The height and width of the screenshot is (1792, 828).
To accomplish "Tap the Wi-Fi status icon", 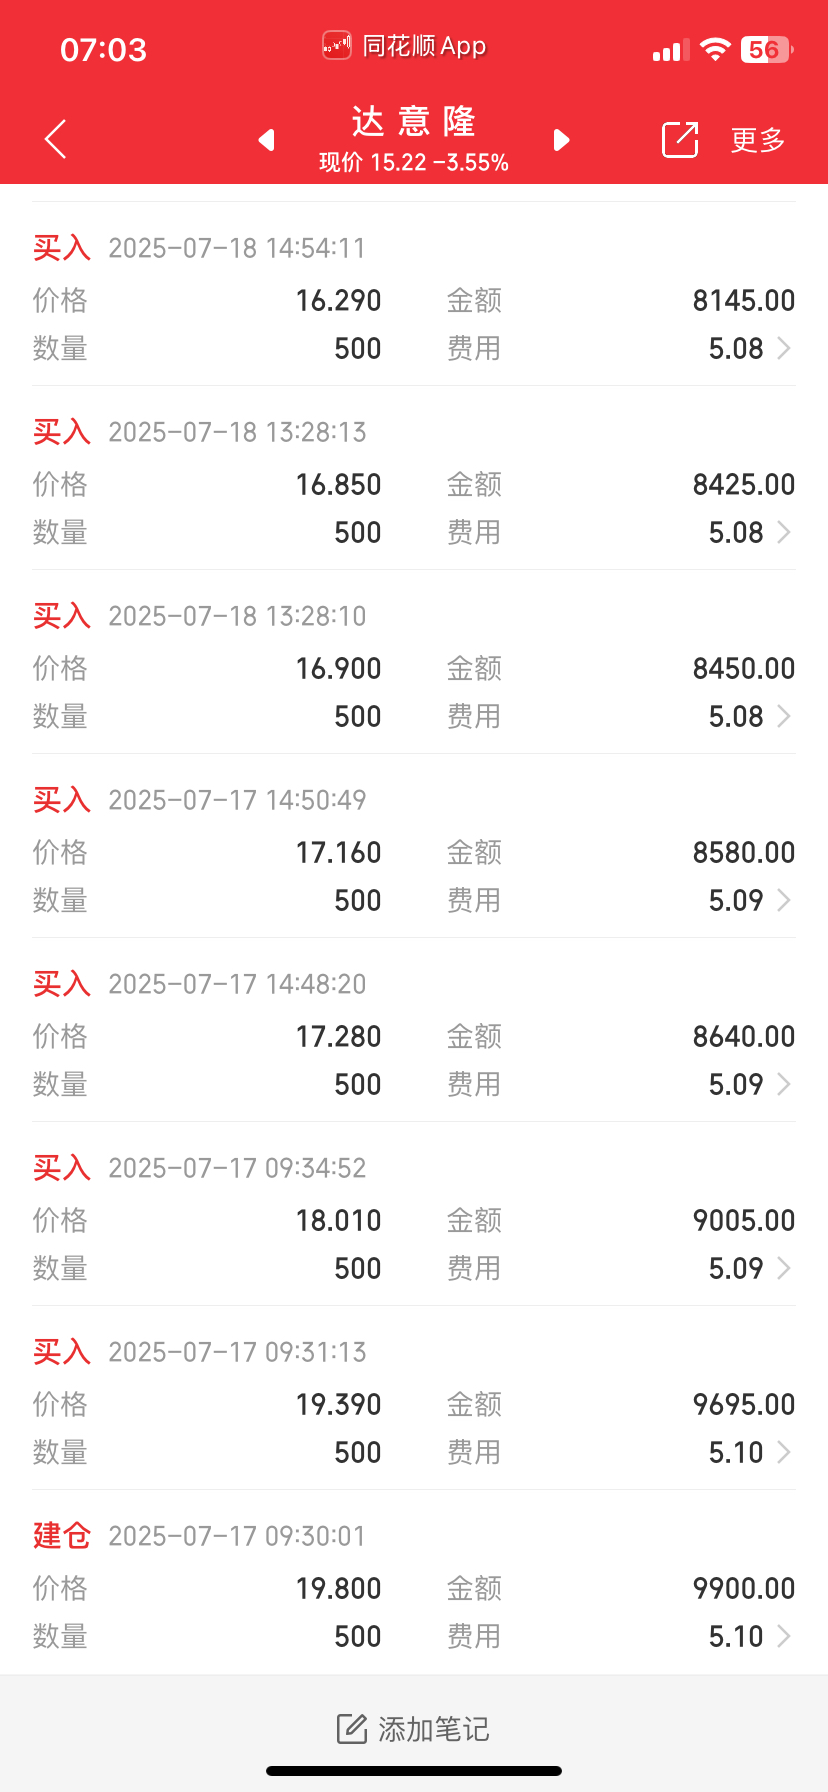I will point(715,49).
